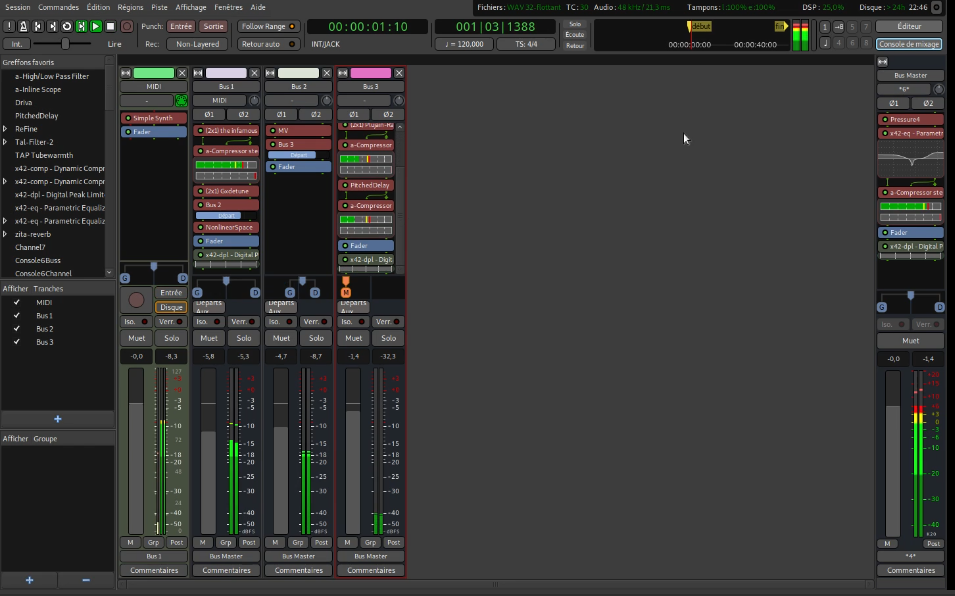This screenshot has height=596, width=955.
Task: Click the Bus Master gain fader
Action: pyautogui.click(x=893, y=450)
